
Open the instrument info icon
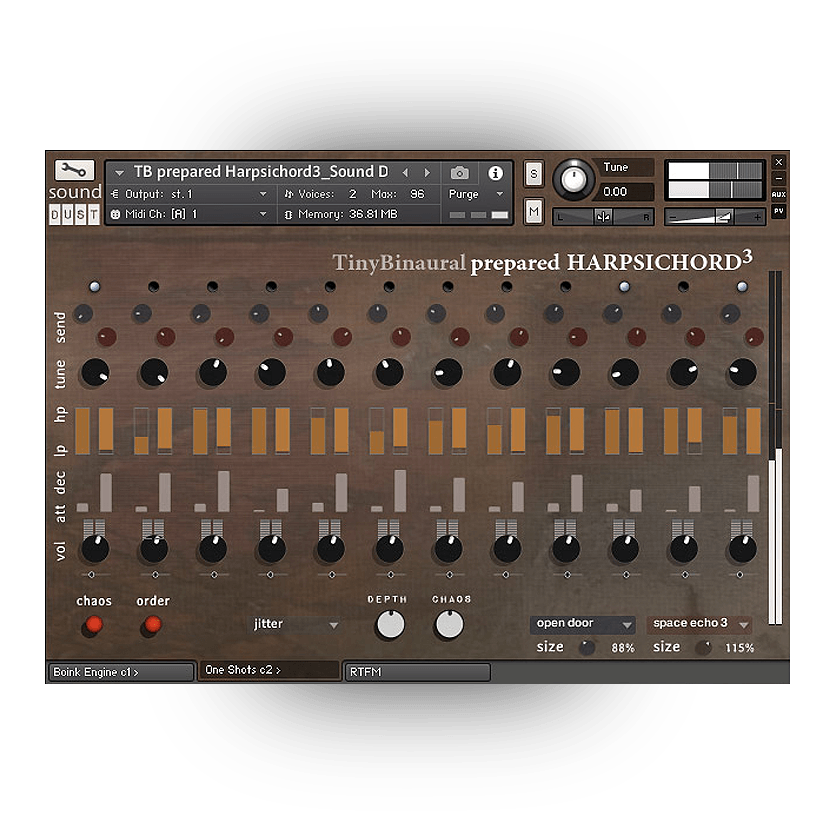pyautogui.click(x=495, y=173)
